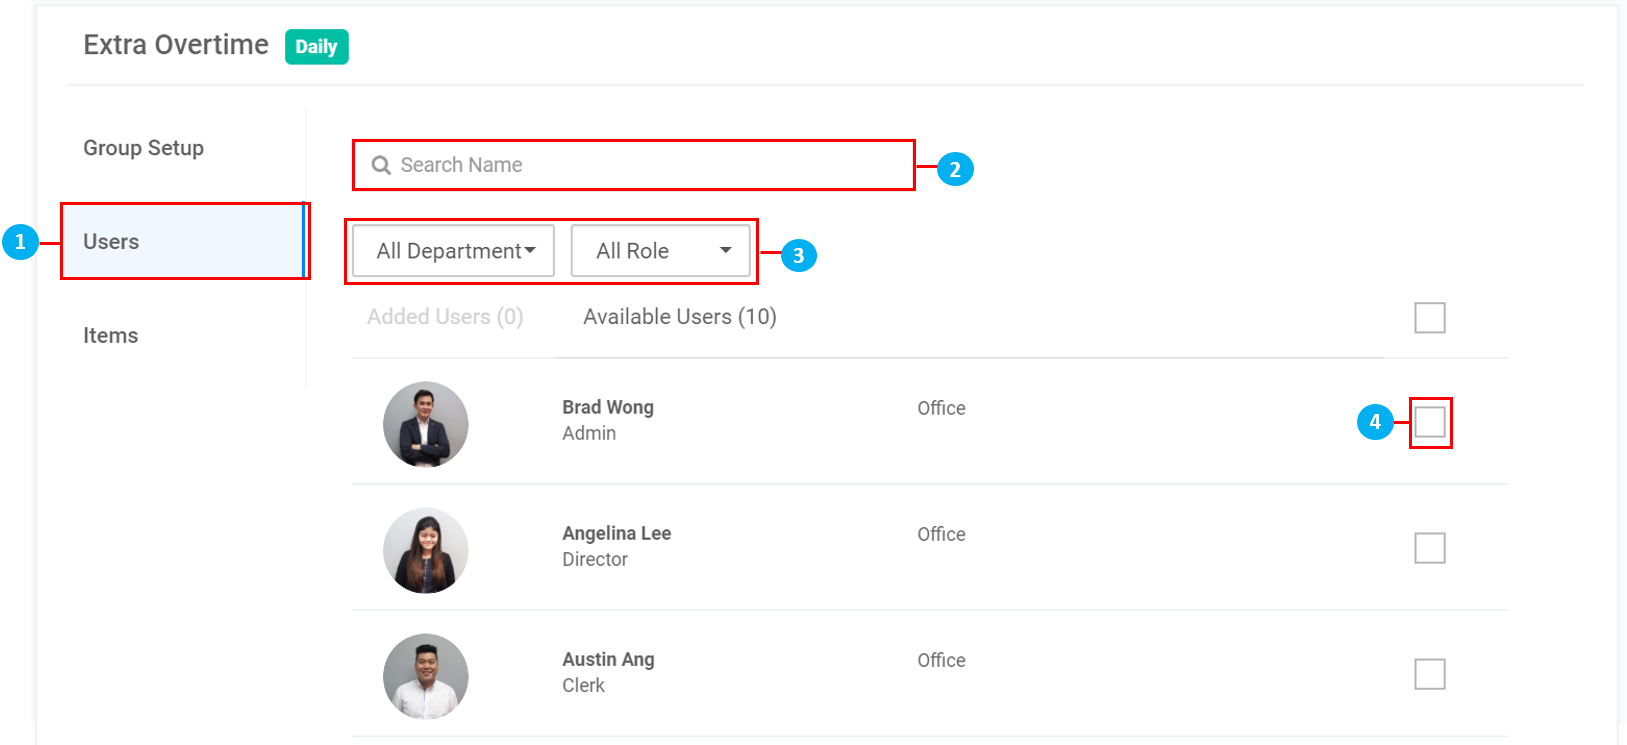
Task: Toggle the select-all users checkbox
Action: coord(1430,318)
